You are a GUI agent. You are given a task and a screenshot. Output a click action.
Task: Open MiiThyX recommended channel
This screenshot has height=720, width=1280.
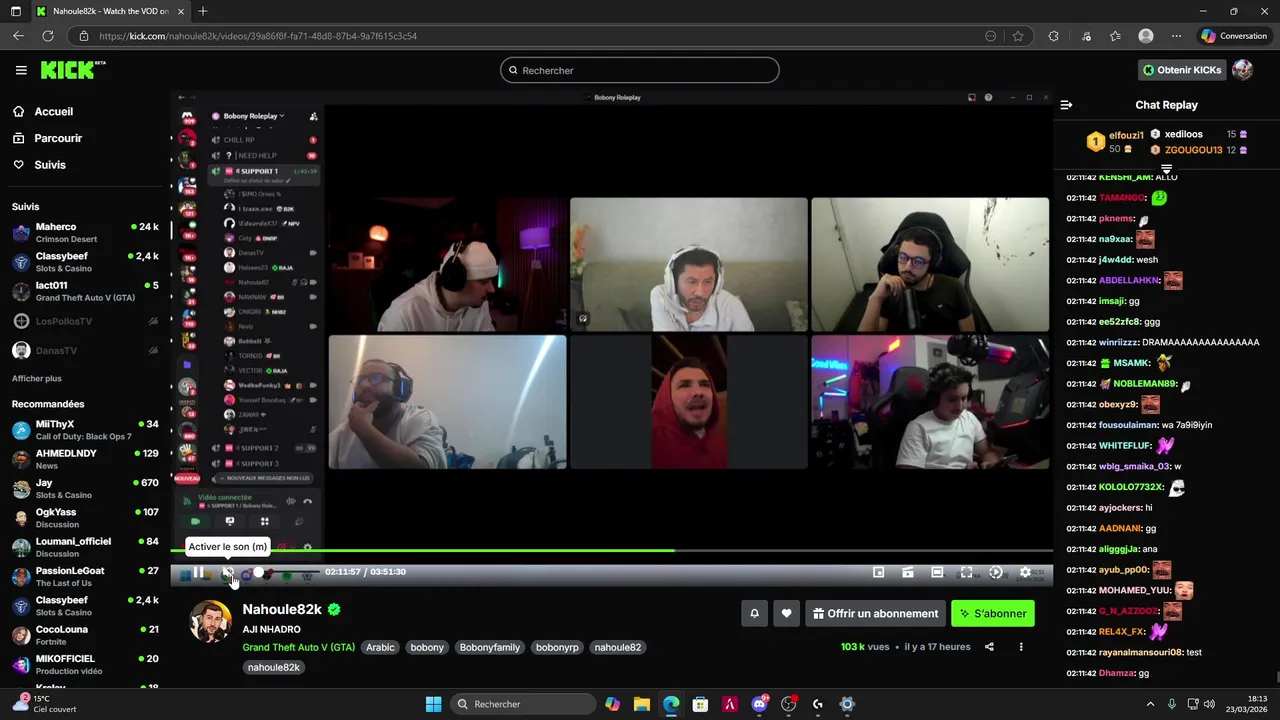[85, 430]
